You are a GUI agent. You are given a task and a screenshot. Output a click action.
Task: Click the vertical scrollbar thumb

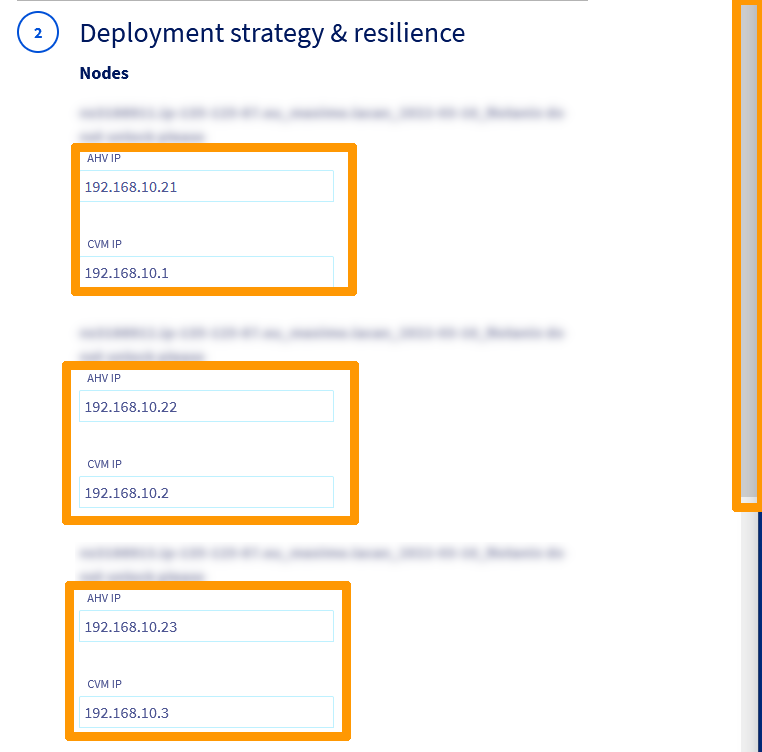point(748,250)
